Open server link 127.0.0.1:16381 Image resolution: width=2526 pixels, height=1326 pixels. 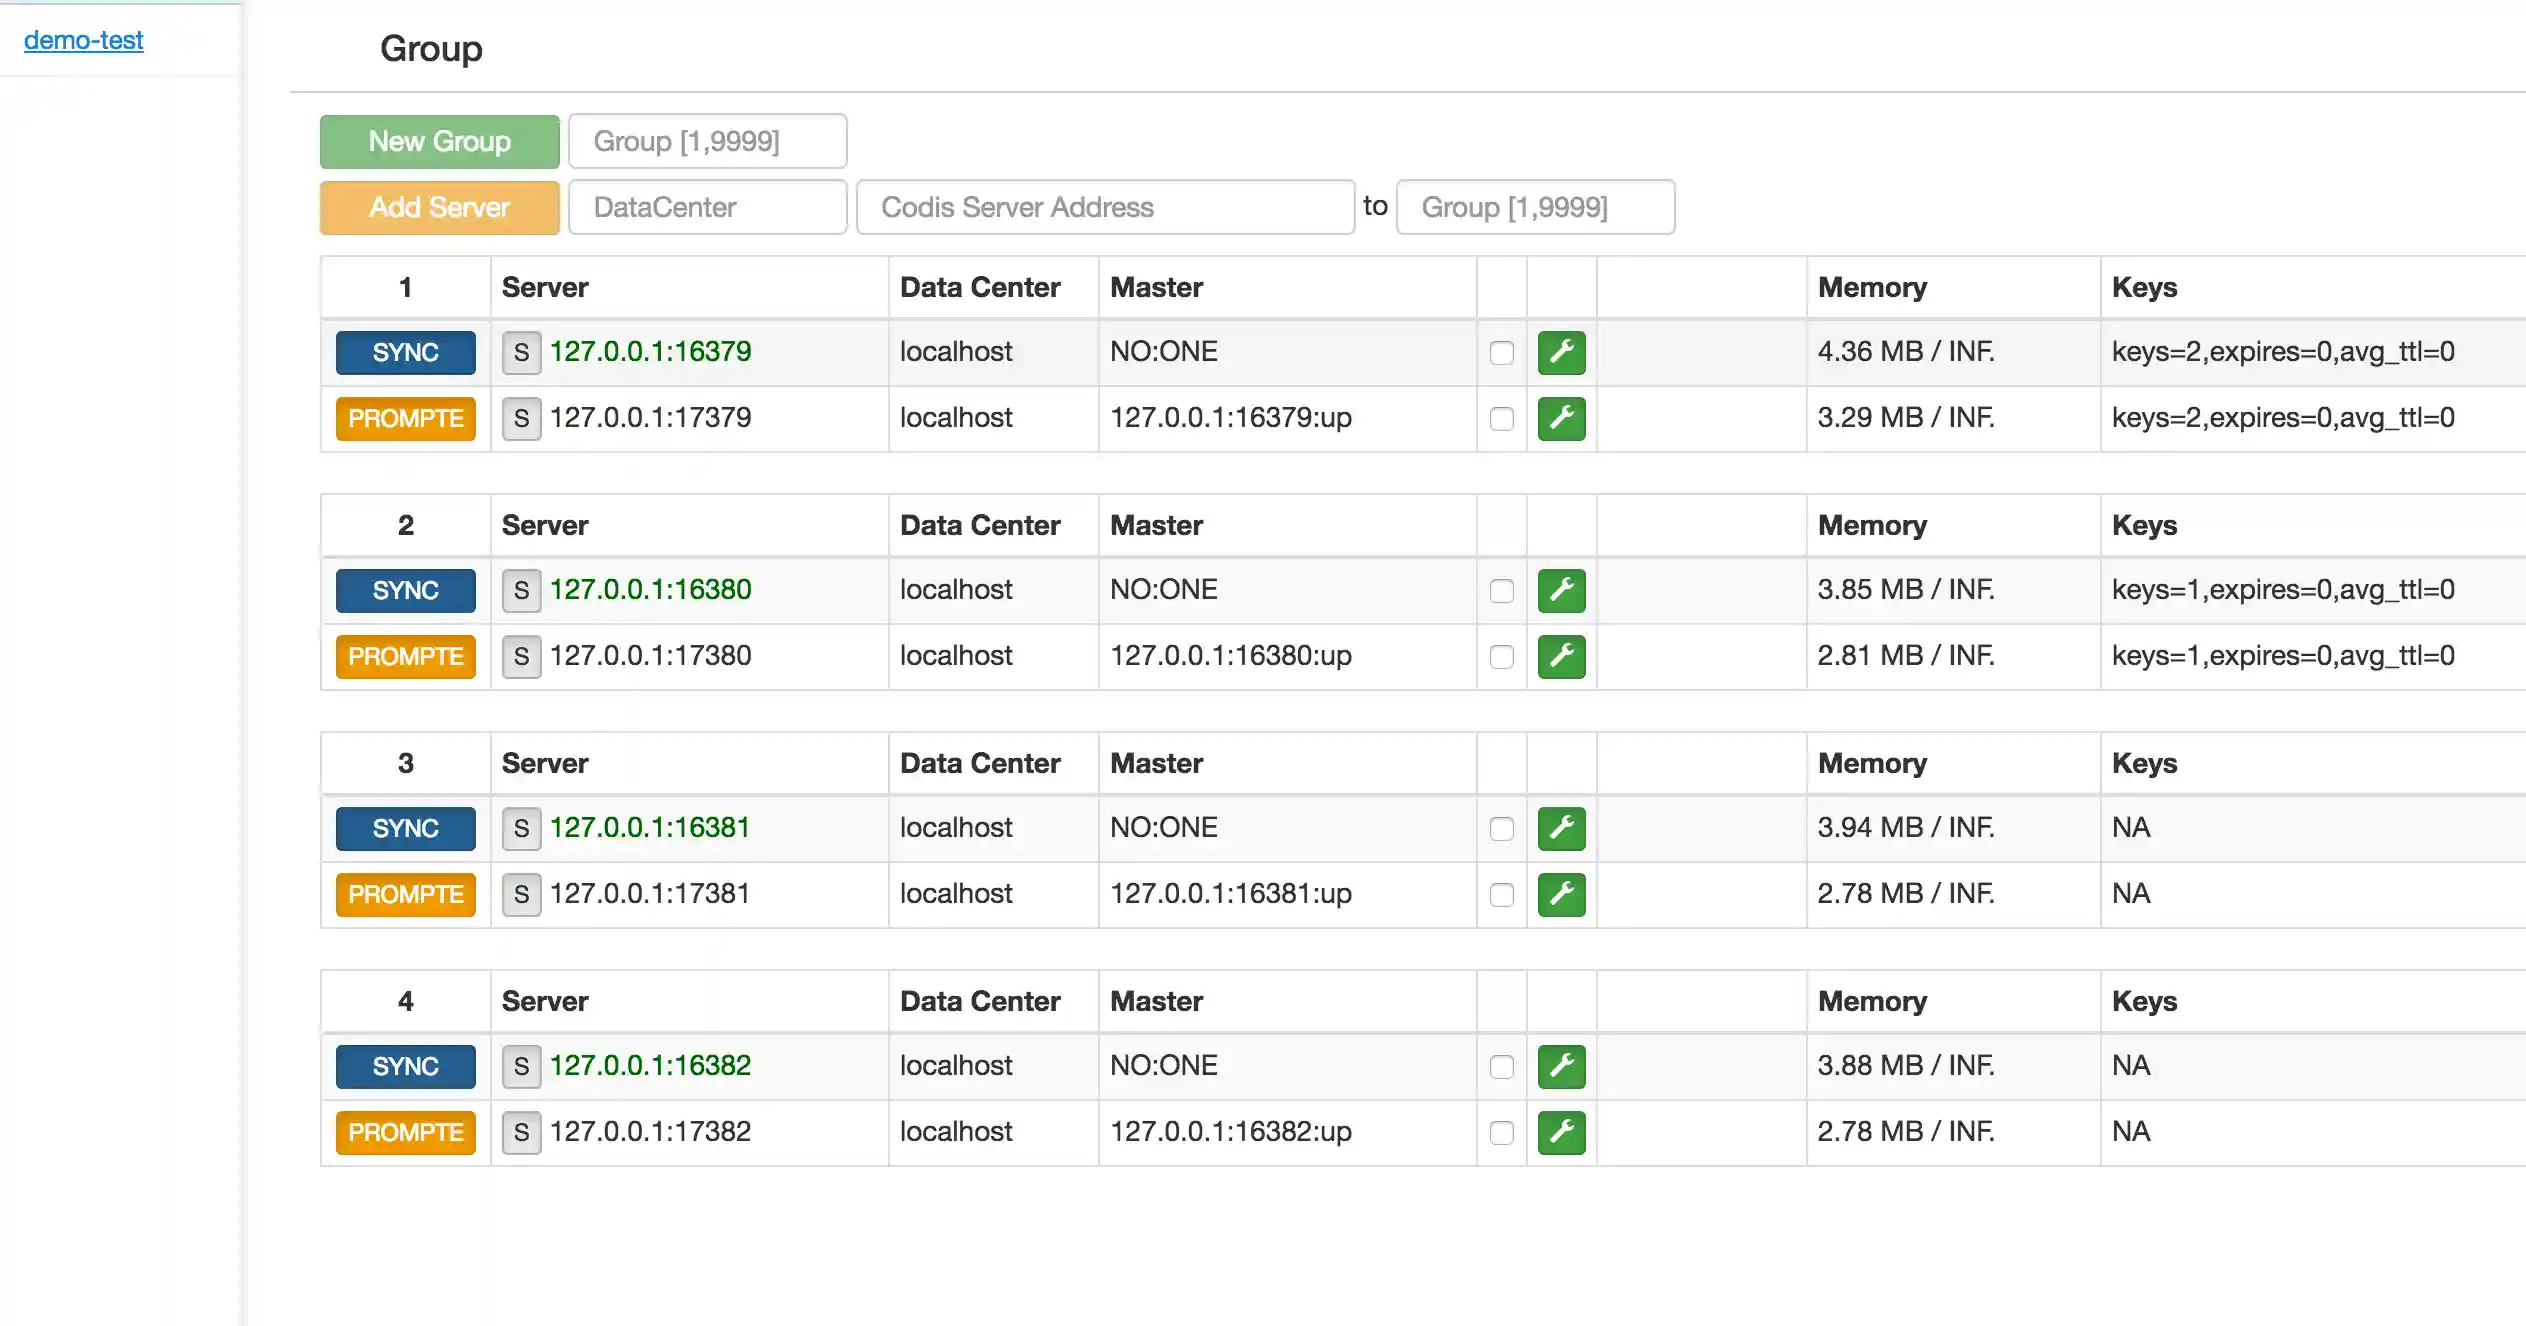[x=650, y=827]
